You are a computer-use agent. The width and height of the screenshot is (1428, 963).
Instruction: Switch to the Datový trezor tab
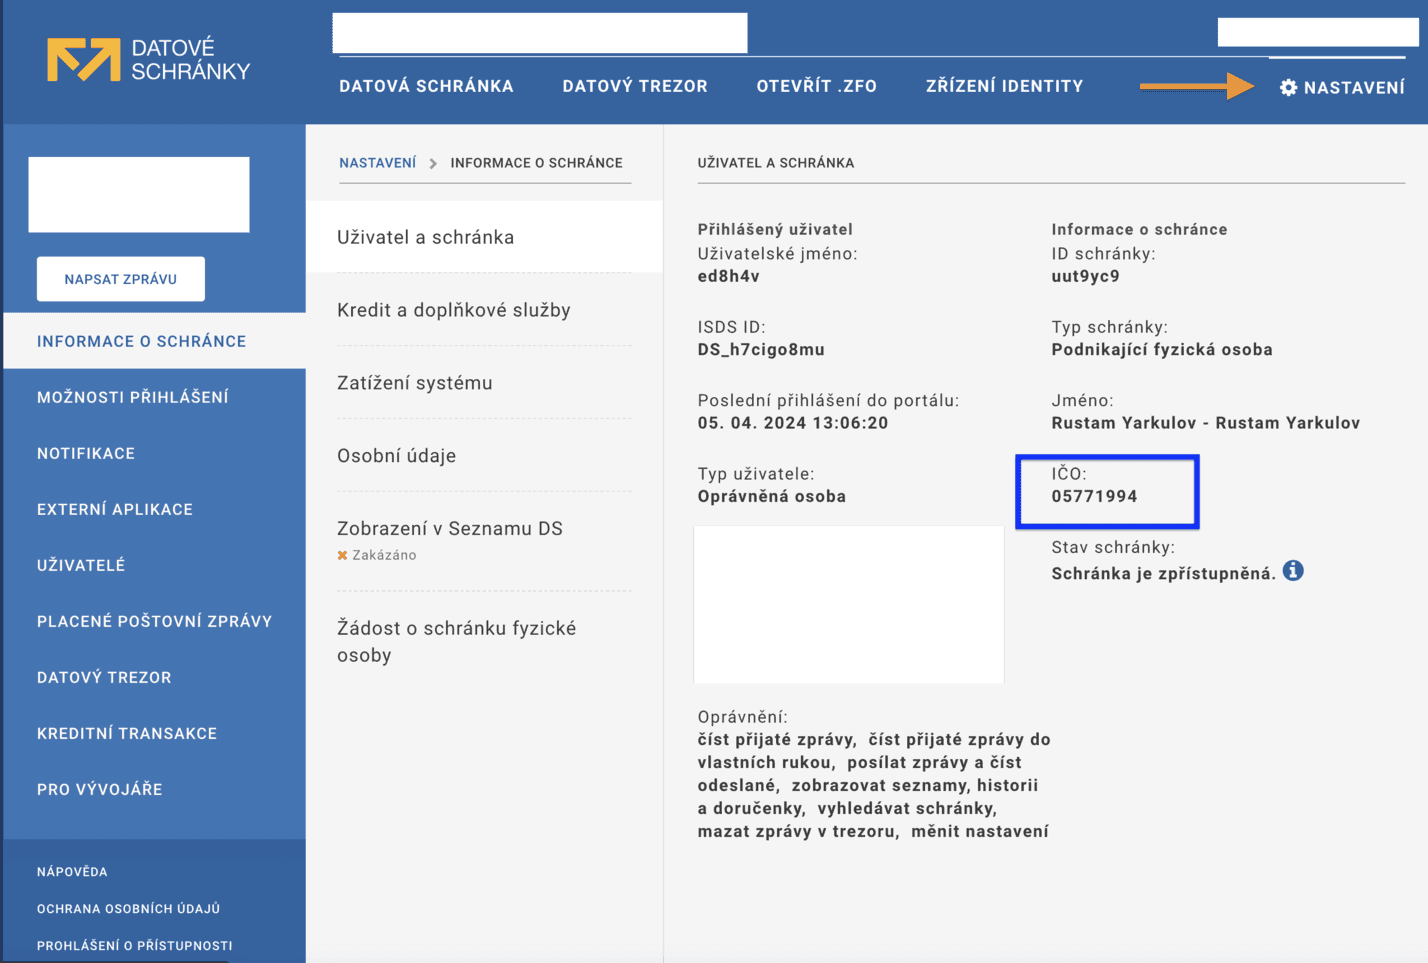pyautogui.click(x=635, y=86)
